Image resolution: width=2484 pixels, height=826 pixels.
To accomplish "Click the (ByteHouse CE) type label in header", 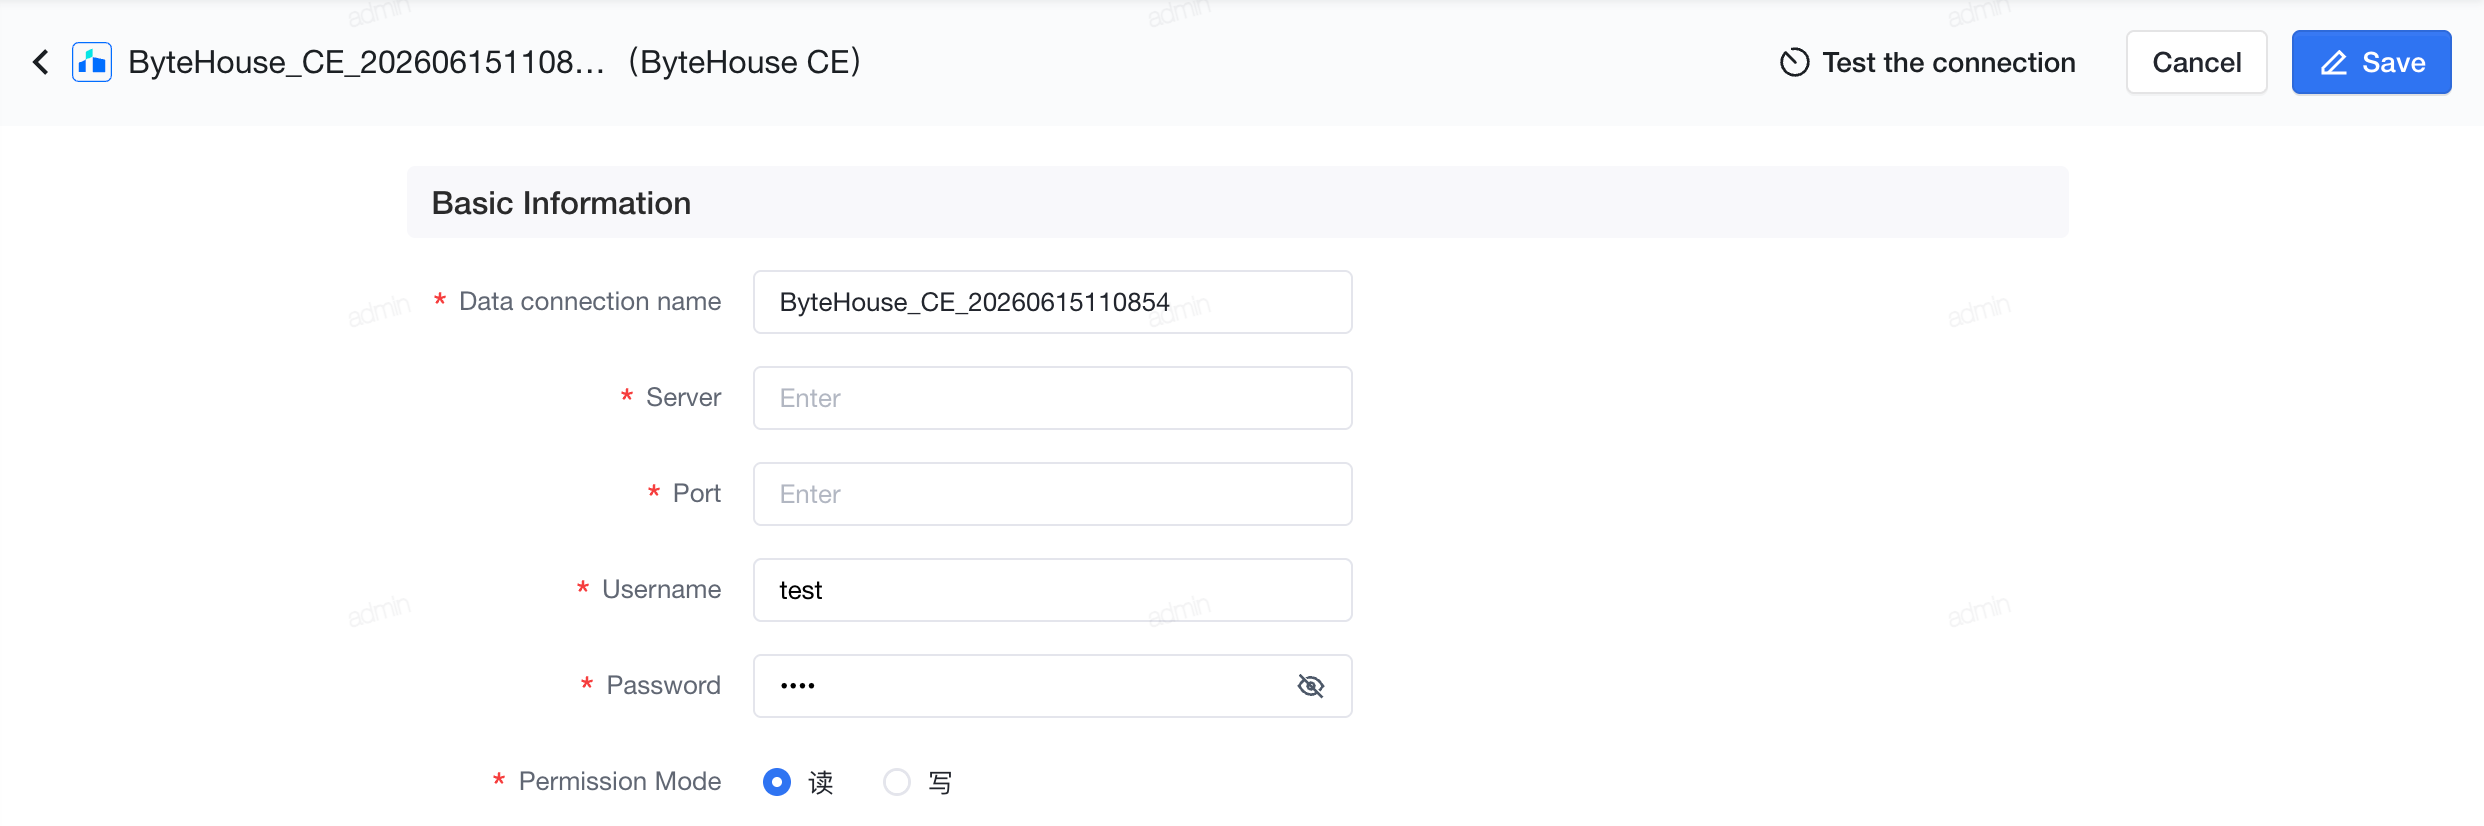I will [745, 62].
